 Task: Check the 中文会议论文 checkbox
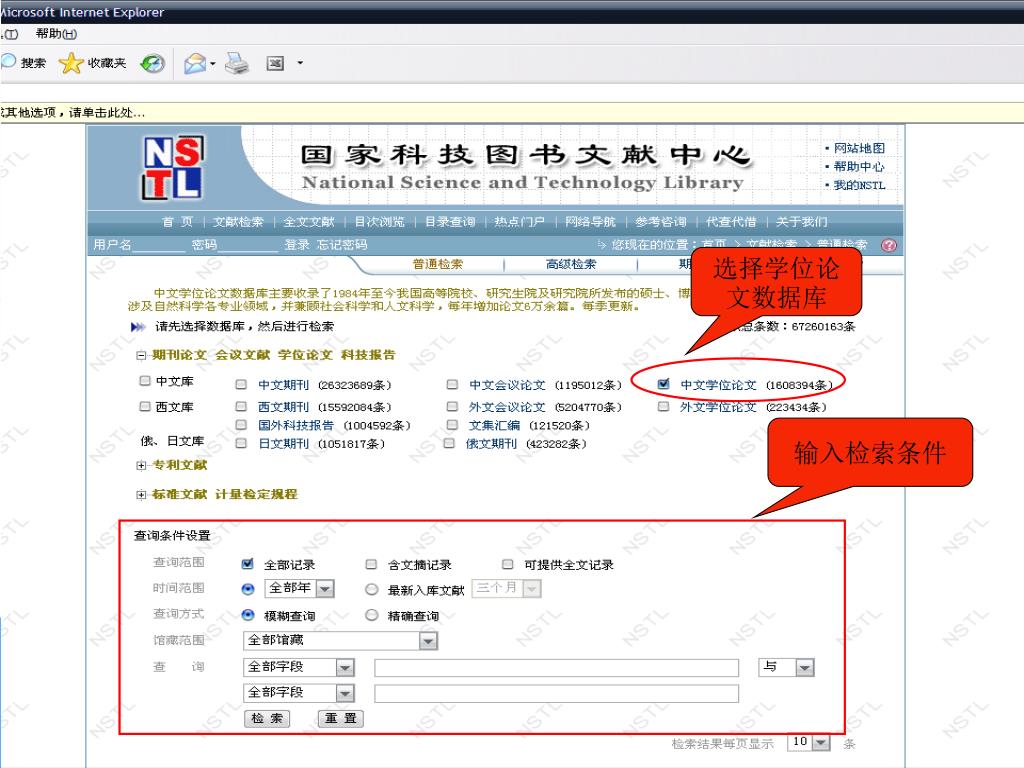(x=452, y=385)
